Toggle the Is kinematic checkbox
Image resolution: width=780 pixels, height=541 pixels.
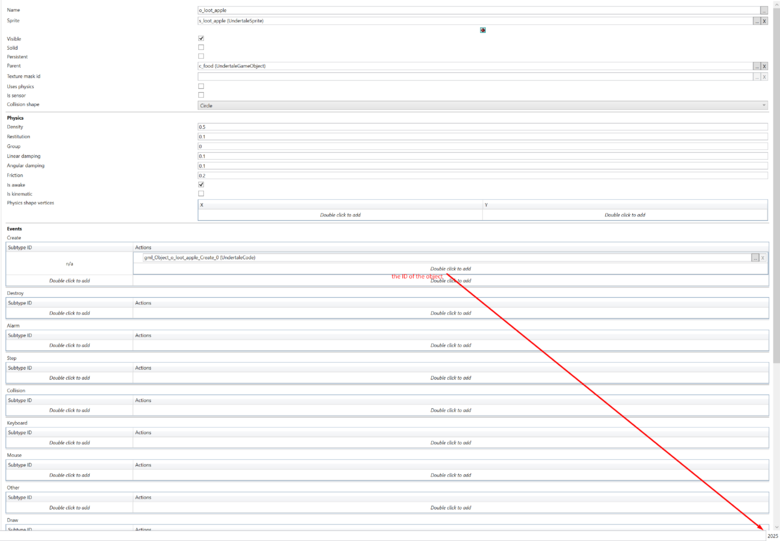201,194
